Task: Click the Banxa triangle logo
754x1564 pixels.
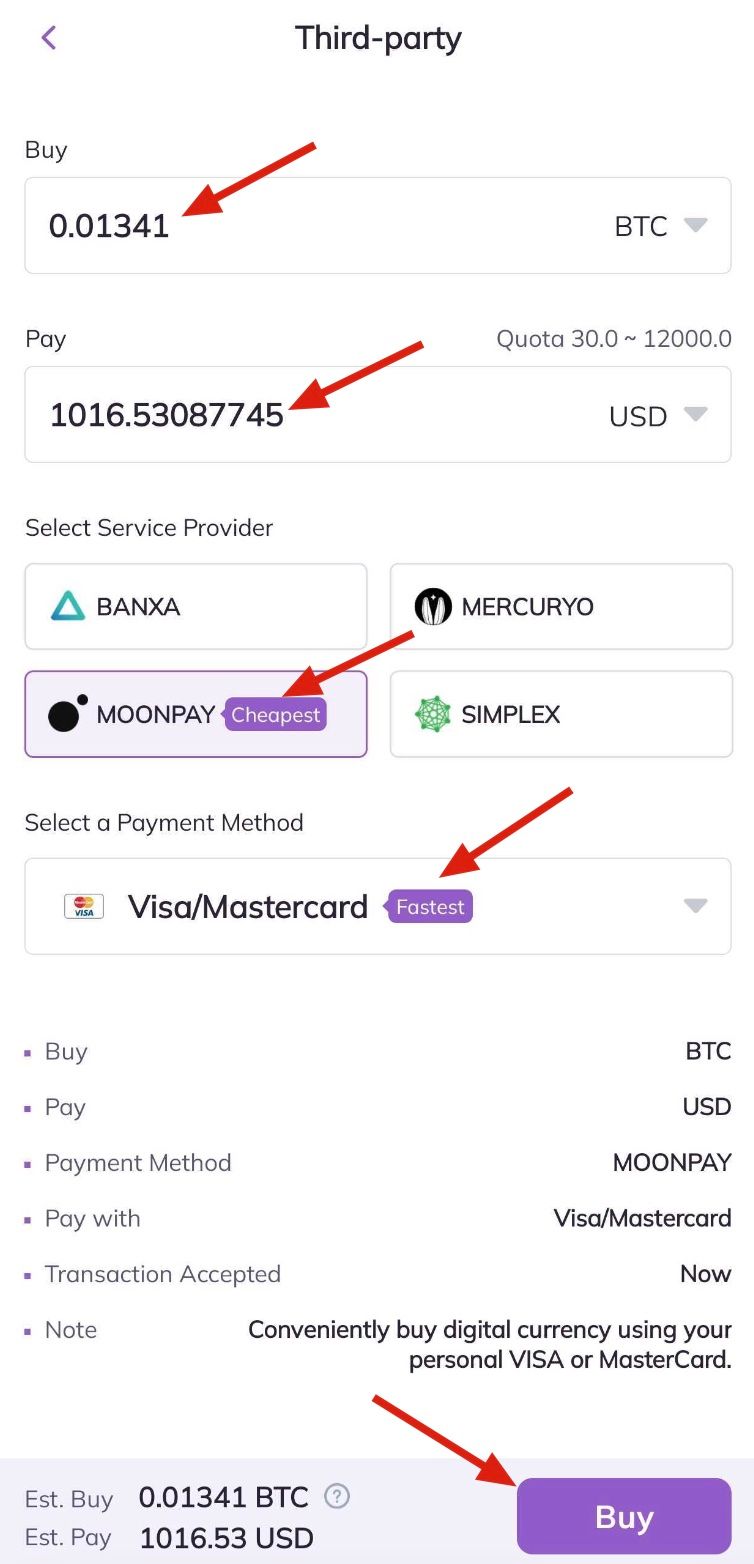Action: pos(68,607)
